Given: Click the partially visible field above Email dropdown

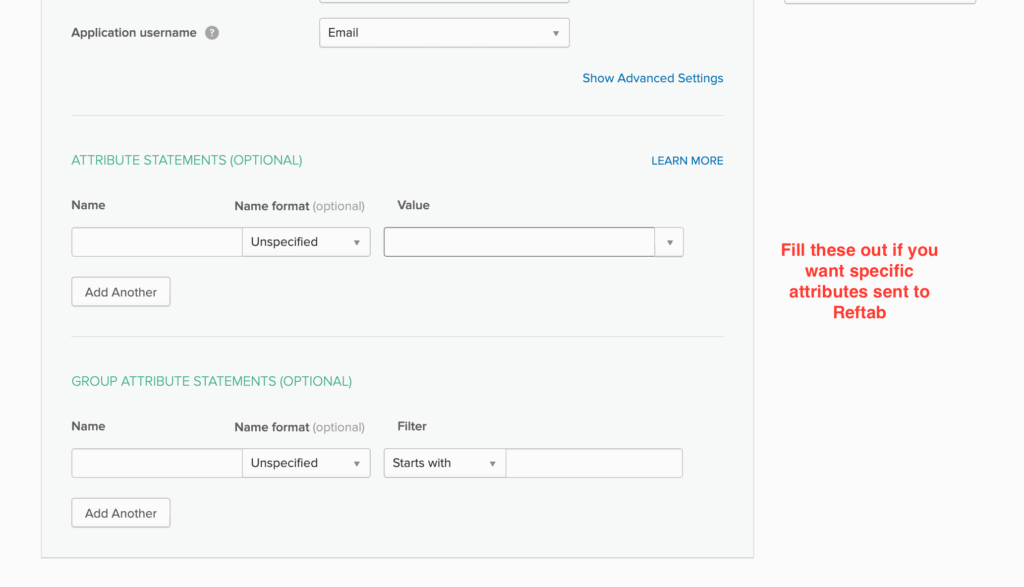Looking at the screenshot, I should [444, 1].
